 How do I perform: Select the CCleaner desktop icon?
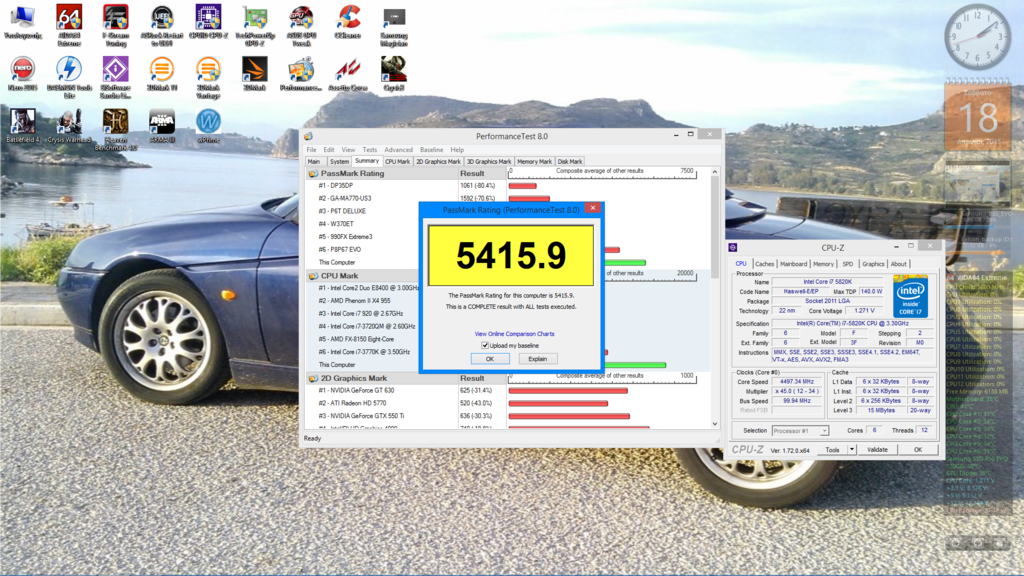(x=347, y=22)
